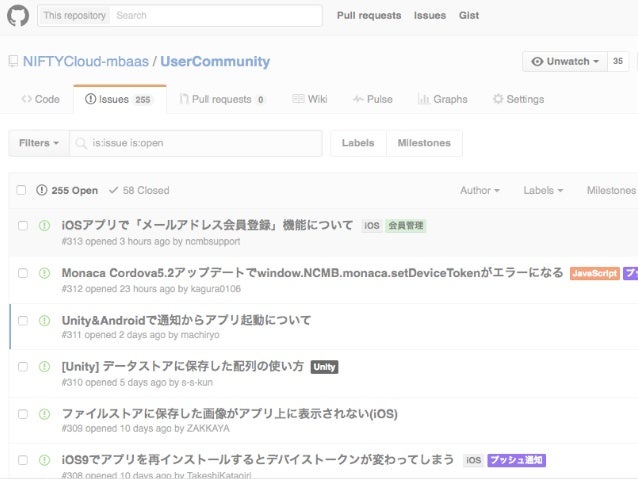Image resolution: width=638 pixels, height=479 pixels.
Task: Click open status icon for issue #313
Action: coord(44,225)
